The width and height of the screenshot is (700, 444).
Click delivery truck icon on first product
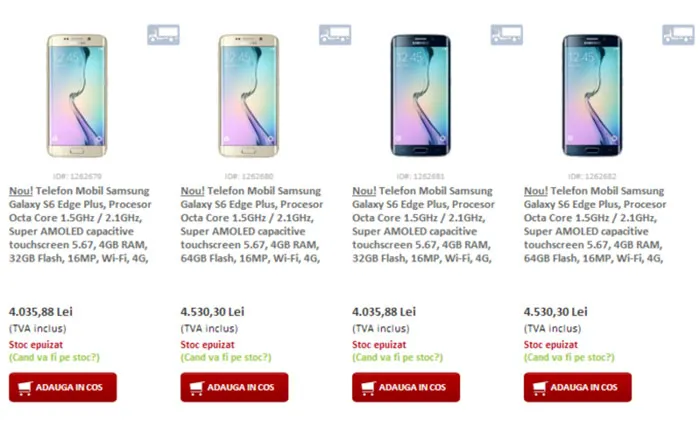[x=163, y=35]
